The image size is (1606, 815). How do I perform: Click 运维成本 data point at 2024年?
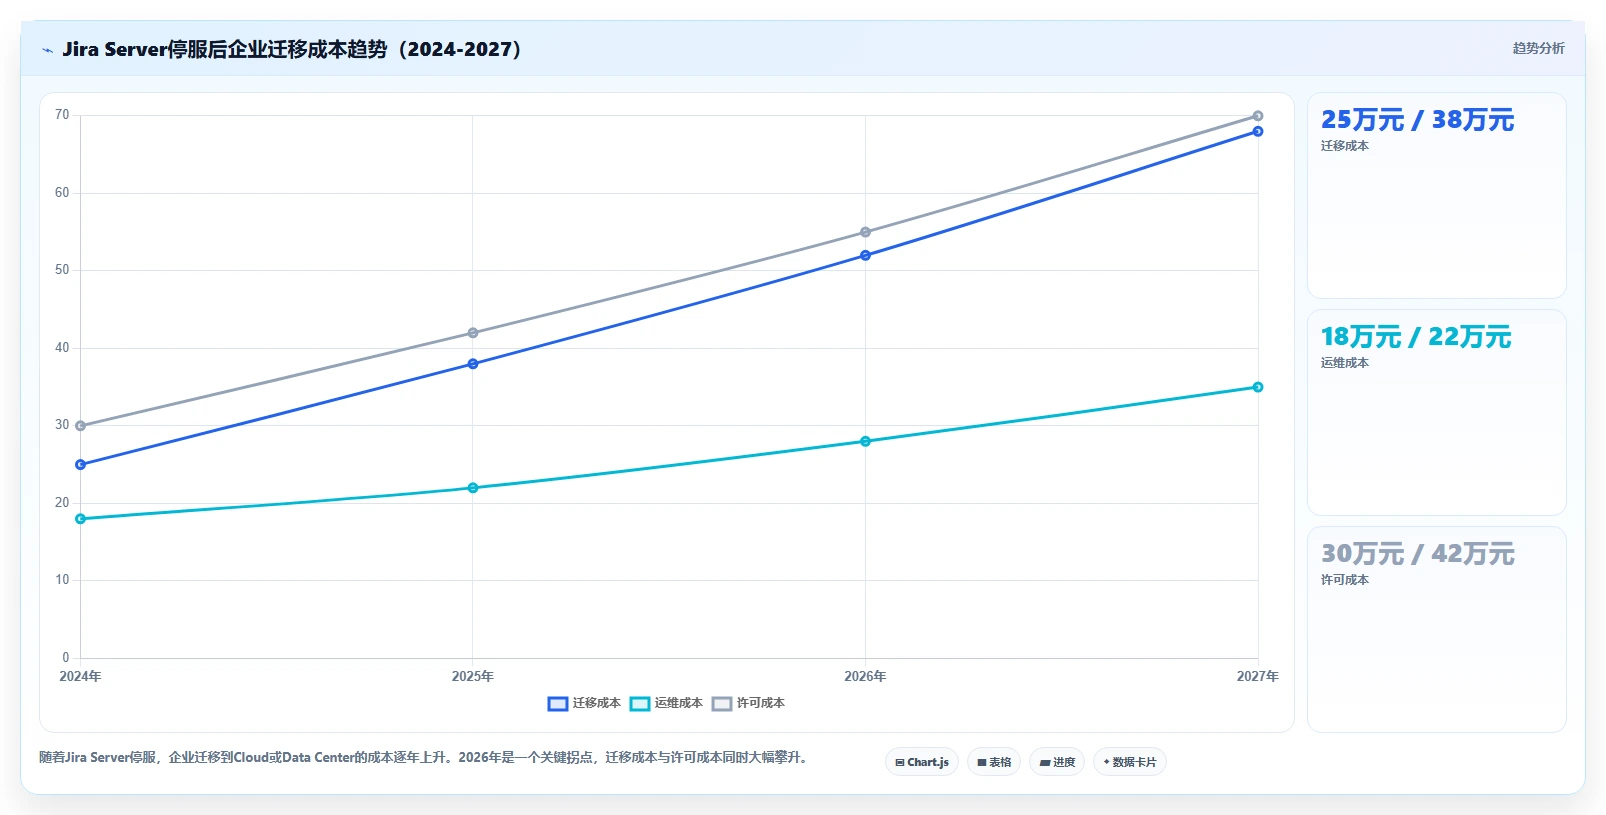pyautogui.click(x=81, y=519)
